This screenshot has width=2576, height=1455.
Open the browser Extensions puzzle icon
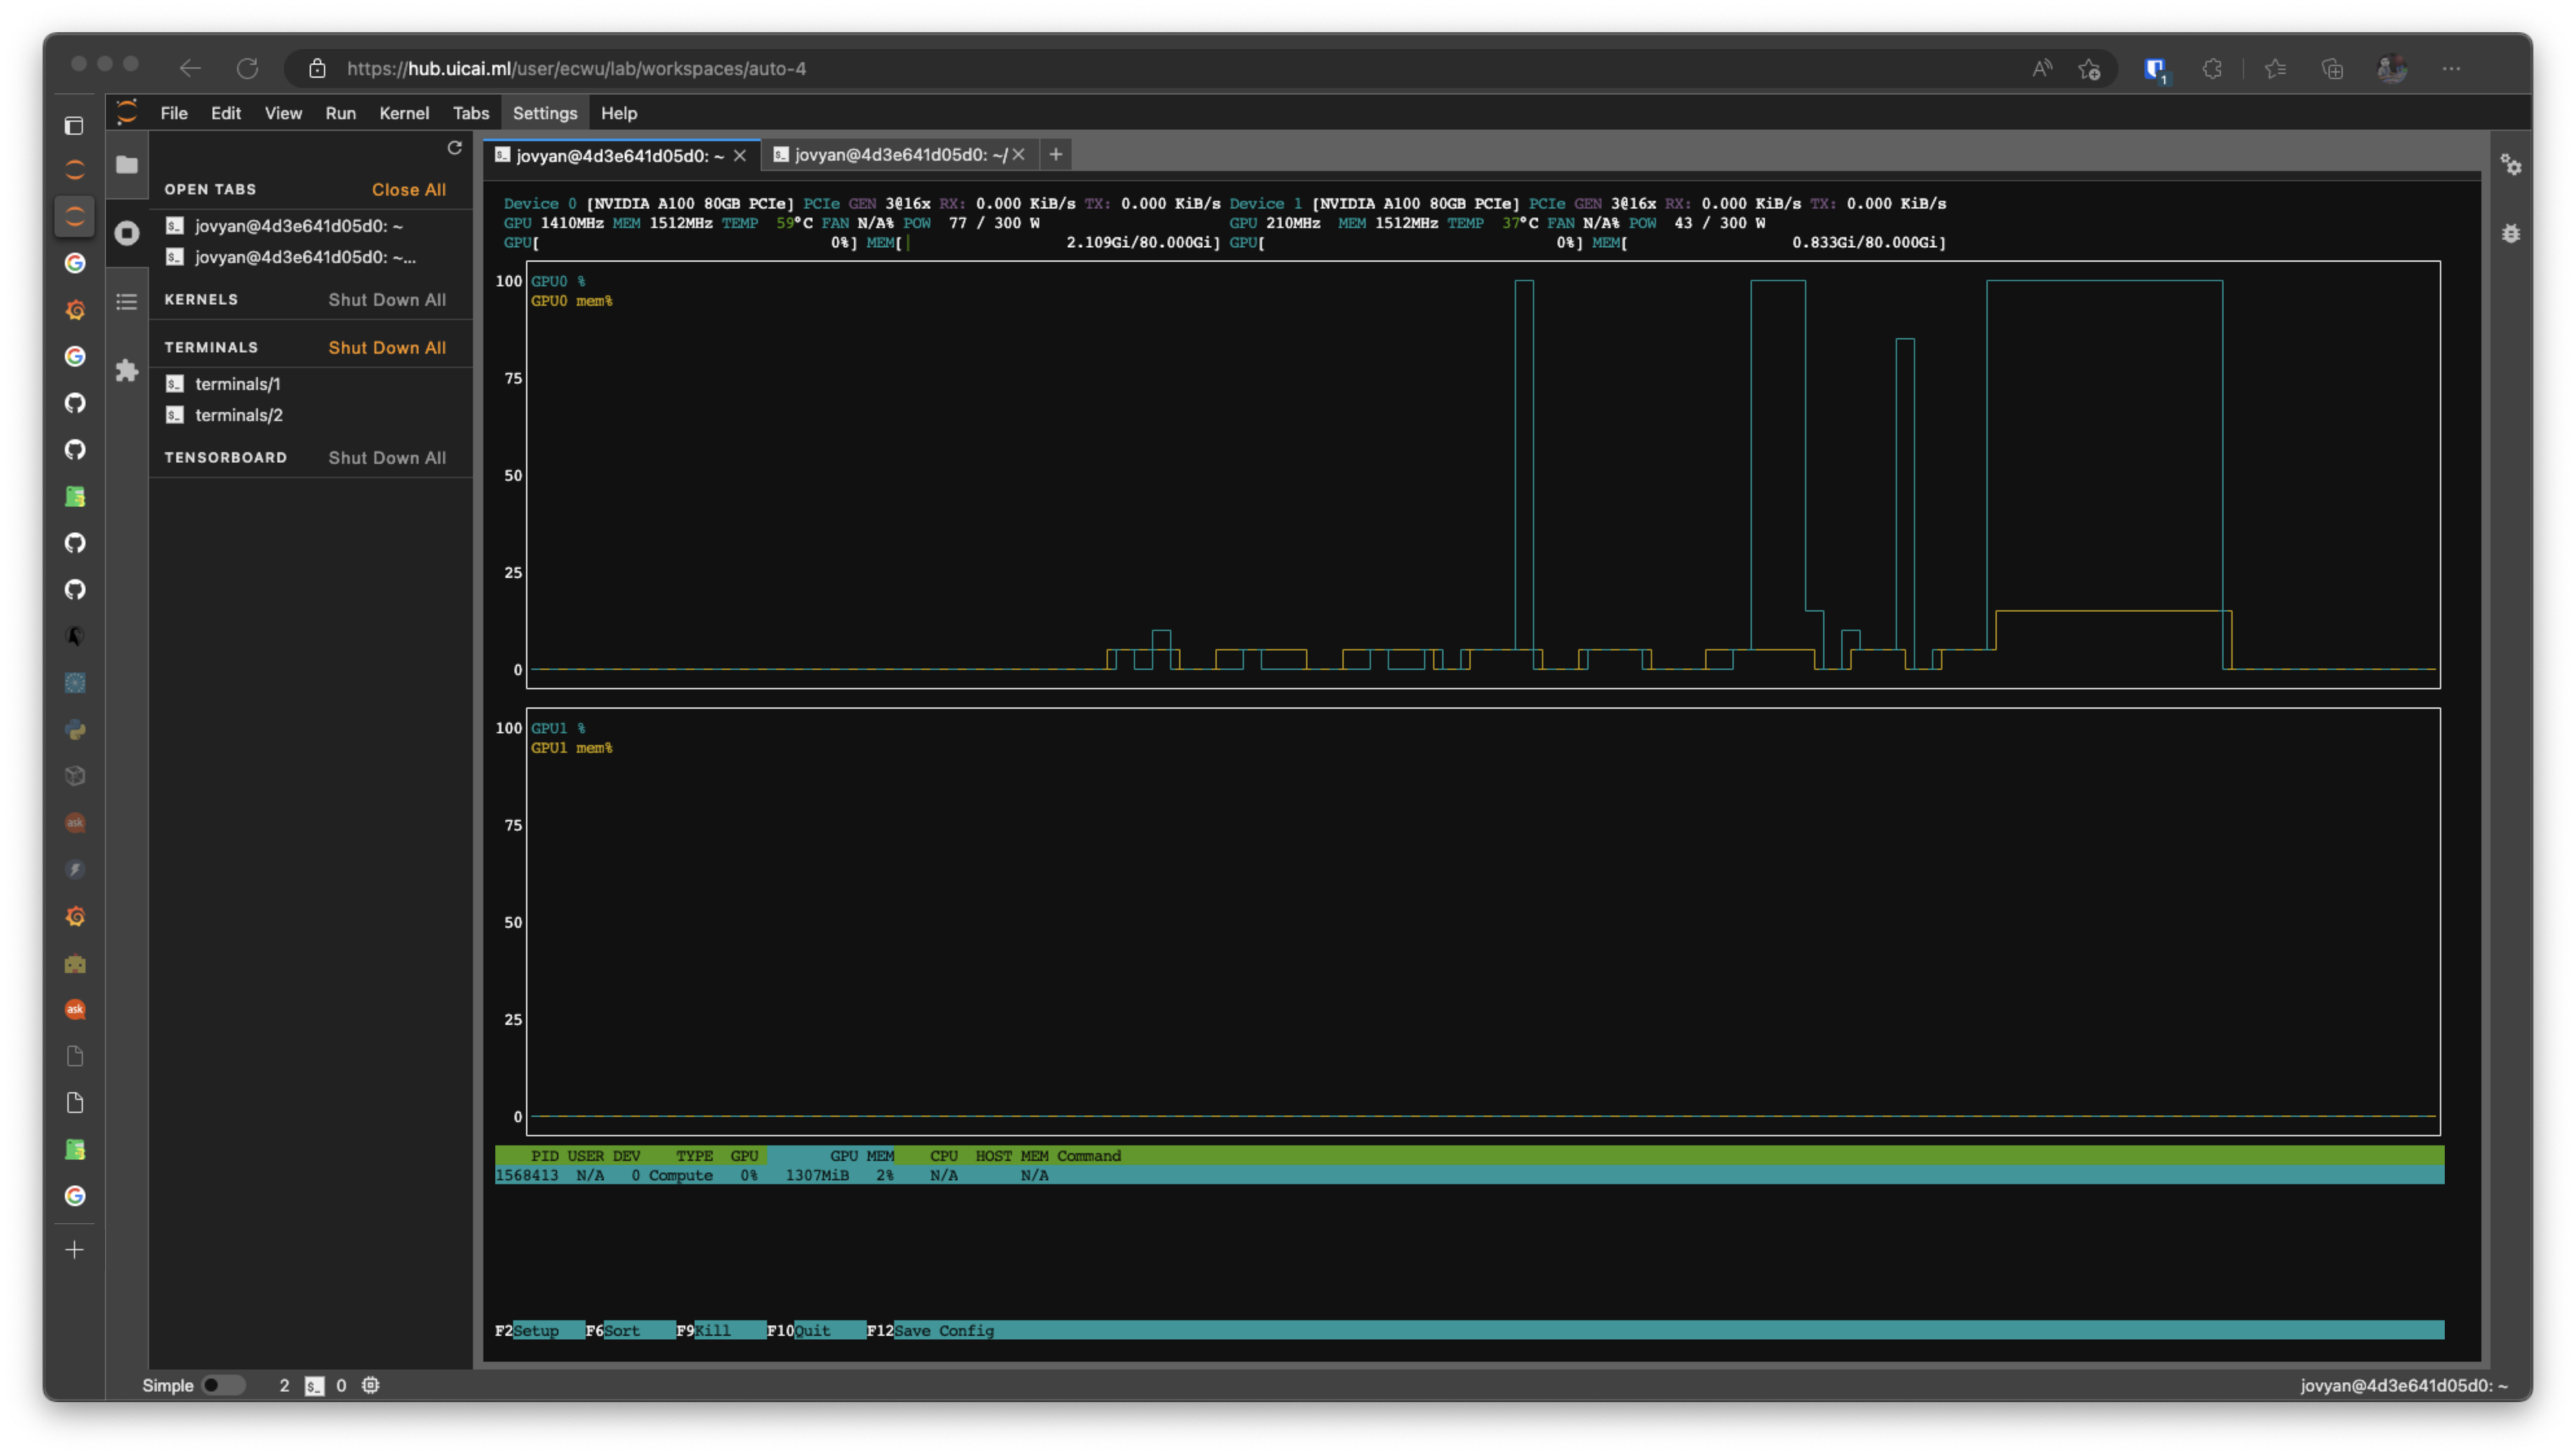(x=2213, y=68)
